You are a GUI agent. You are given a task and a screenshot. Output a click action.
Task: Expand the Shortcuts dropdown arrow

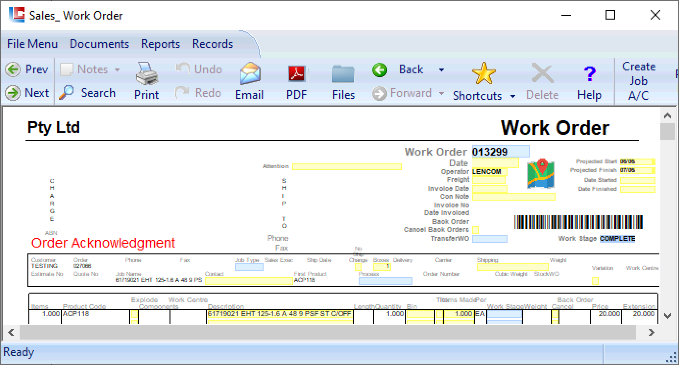coord(513,96)
